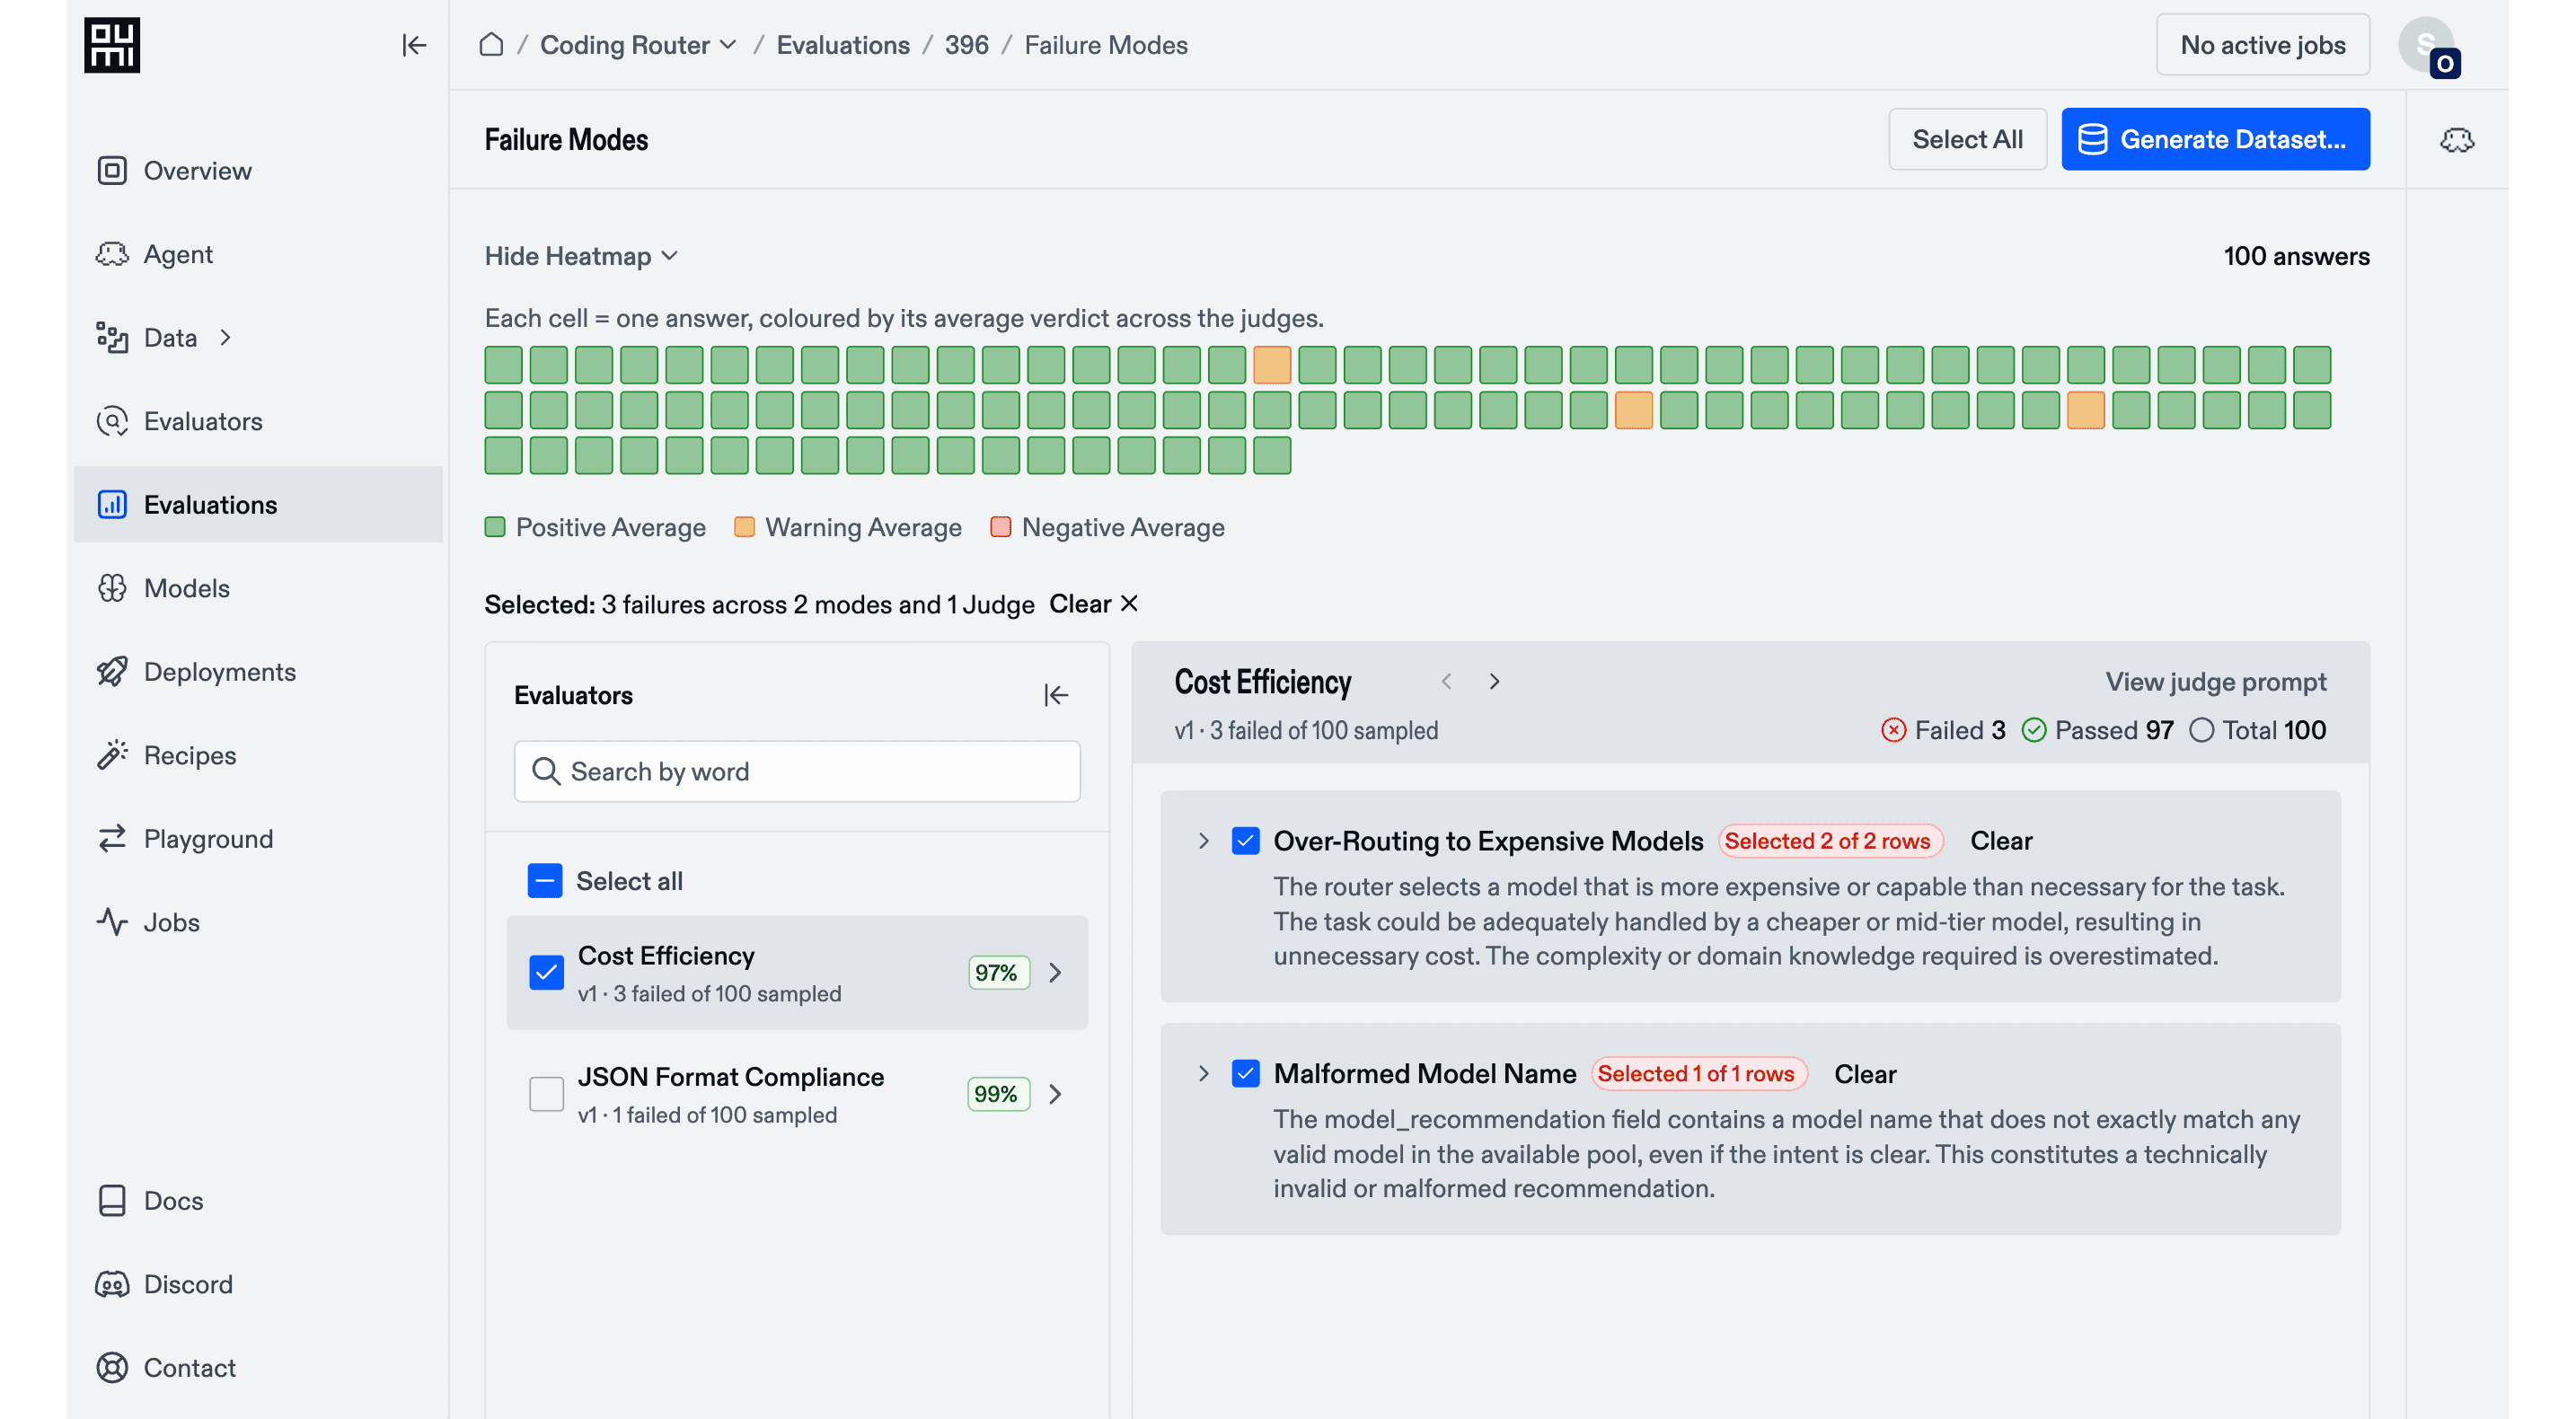Expand Over-Routing to Expensive Models rows
Viewport: 2576px width, 1419px height.
(x=1204, y=841)
